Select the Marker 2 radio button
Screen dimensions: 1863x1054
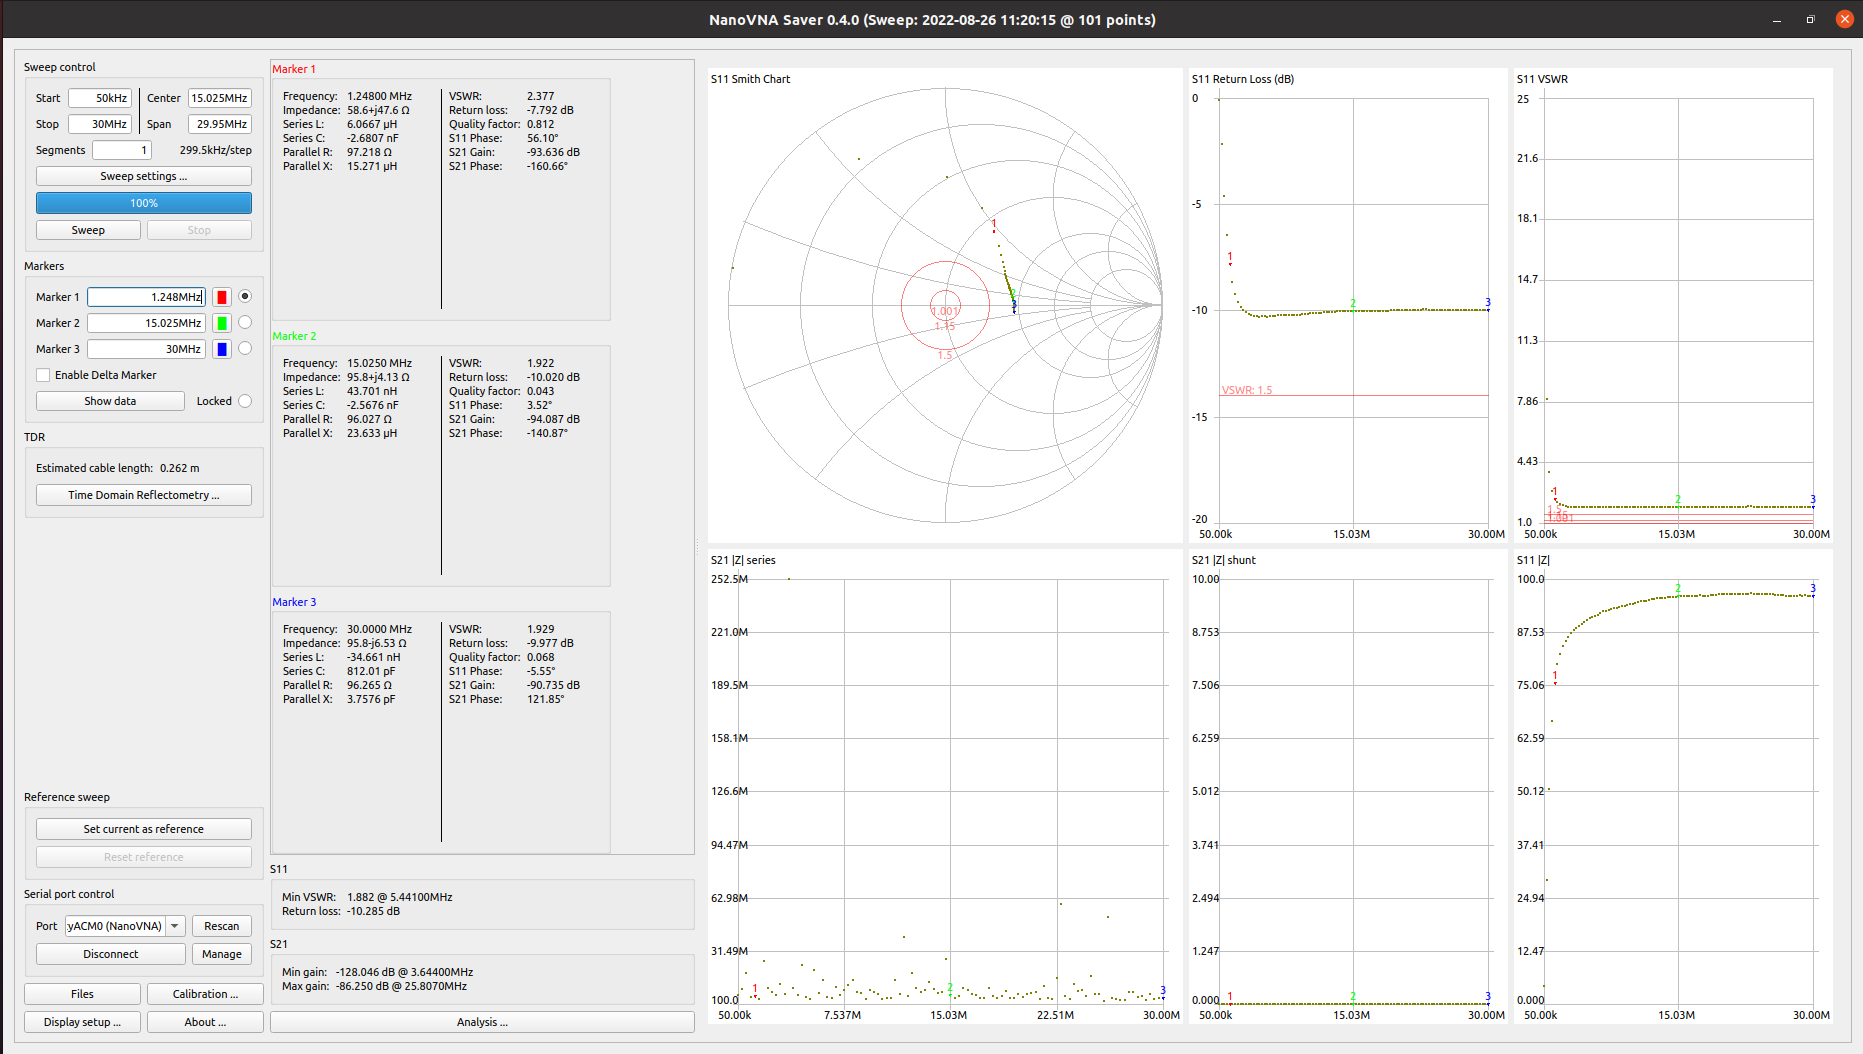(x=245, y=322)
